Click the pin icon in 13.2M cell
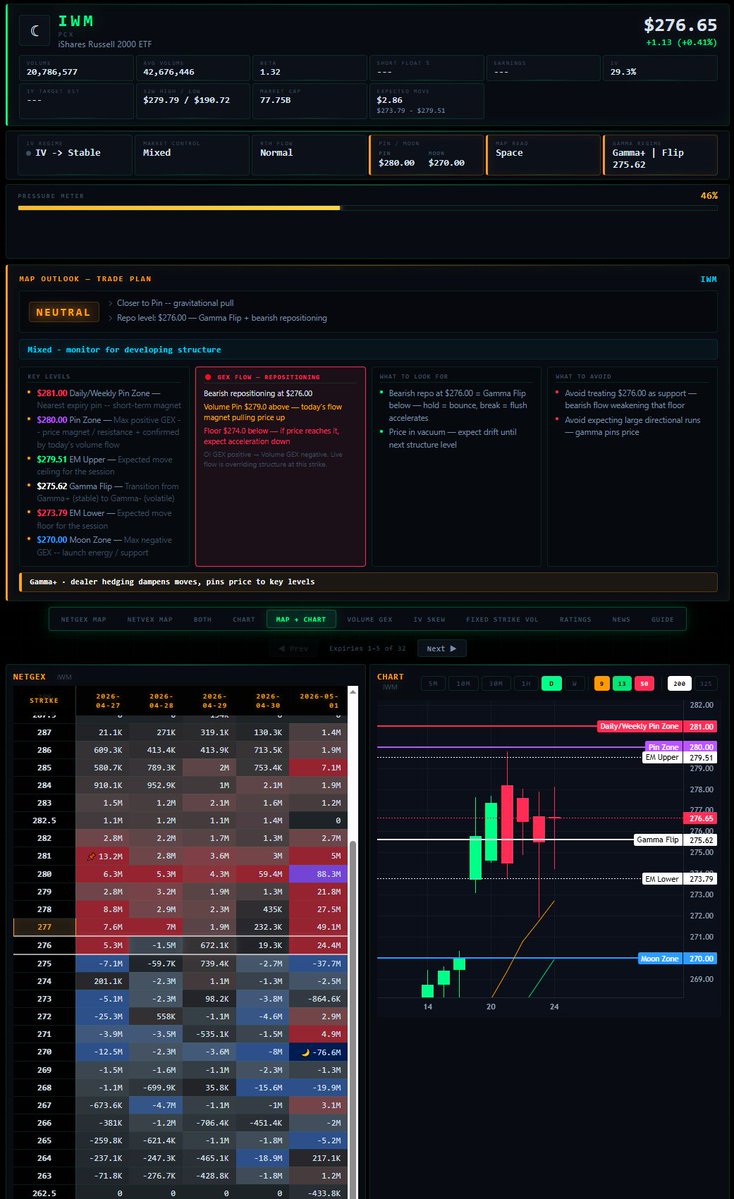The image size is (734, 1199). tap(92, 856)
